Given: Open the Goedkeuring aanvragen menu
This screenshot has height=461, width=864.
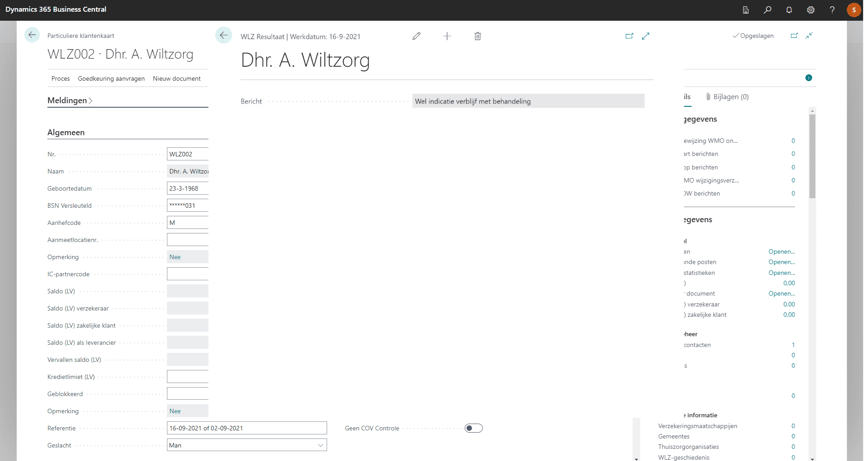Looking at the screenshot, I should pos(111,79).
